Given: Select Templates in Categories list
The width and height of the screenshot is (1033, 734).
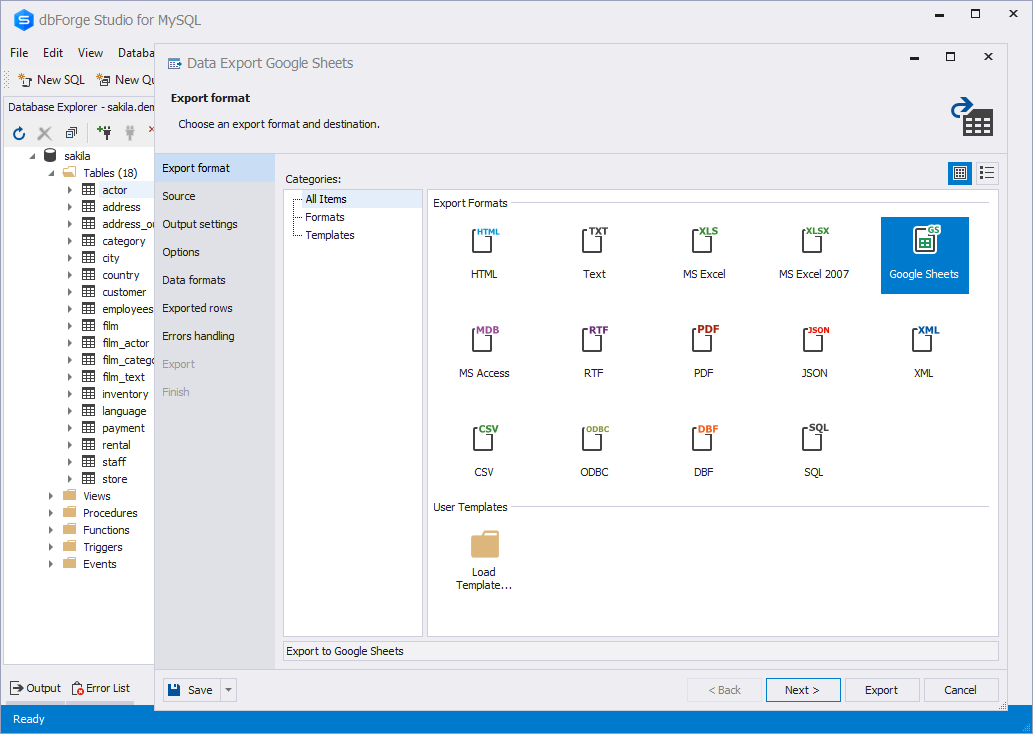Looking at the screenshot, I should [x=330, y=235].
